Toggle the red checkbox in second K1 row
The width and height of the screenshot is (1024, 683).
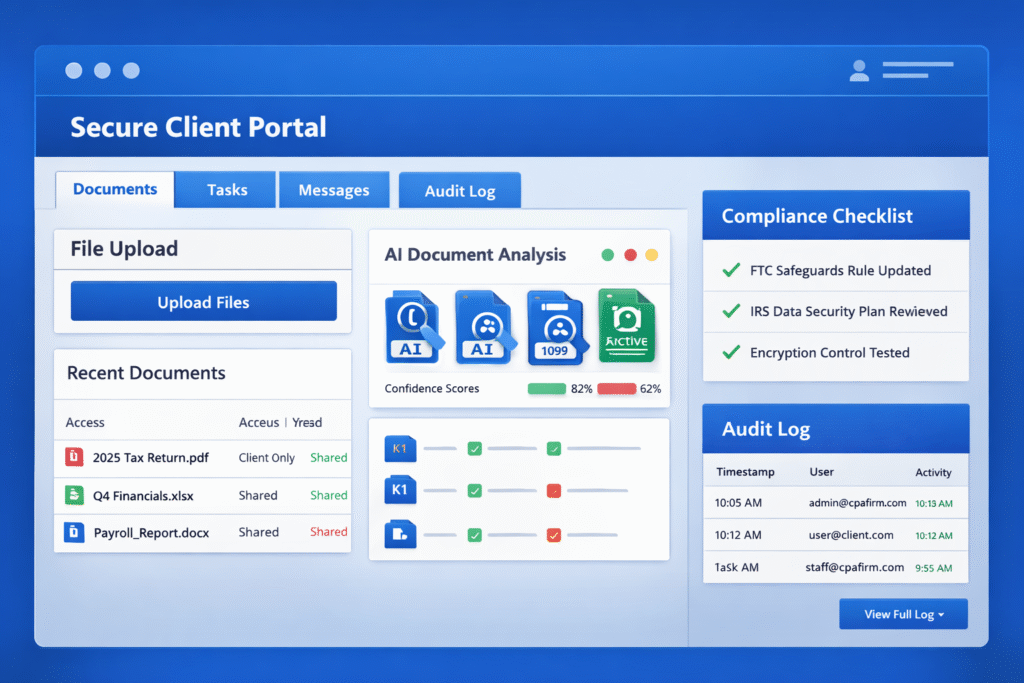pos(553,491)
